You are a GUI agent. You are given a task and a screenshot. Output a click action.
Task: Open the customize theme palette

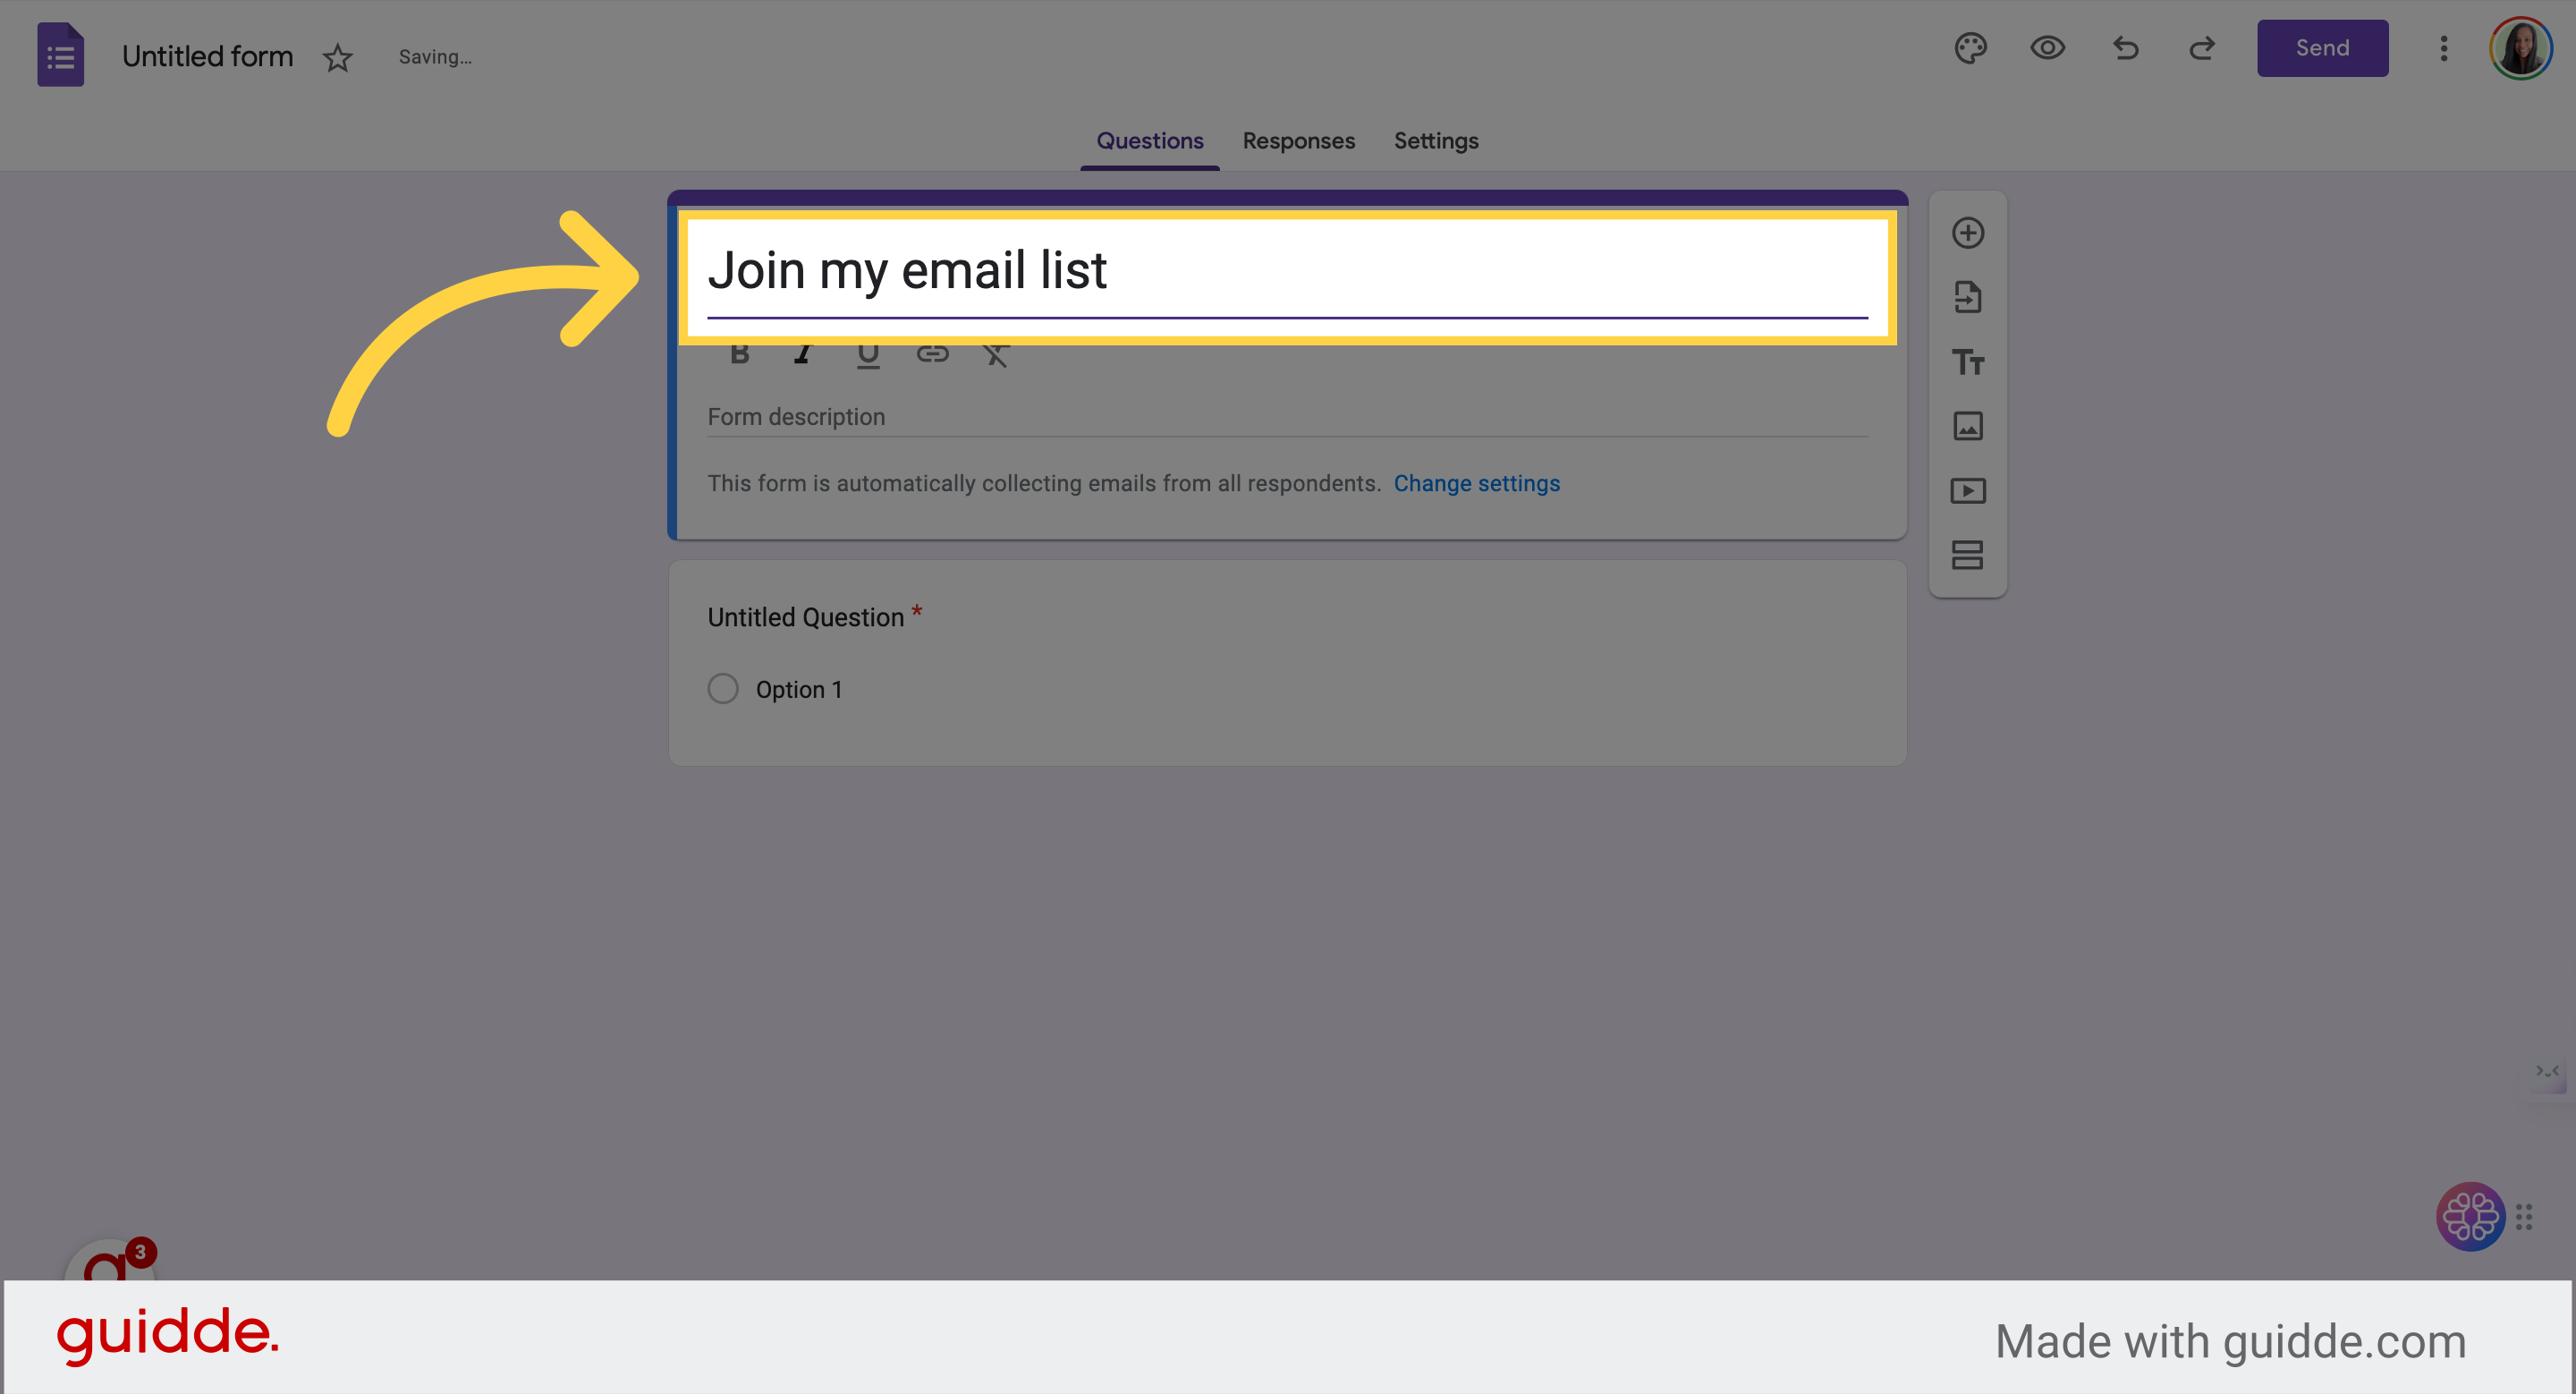click(x=1970, y=48)
